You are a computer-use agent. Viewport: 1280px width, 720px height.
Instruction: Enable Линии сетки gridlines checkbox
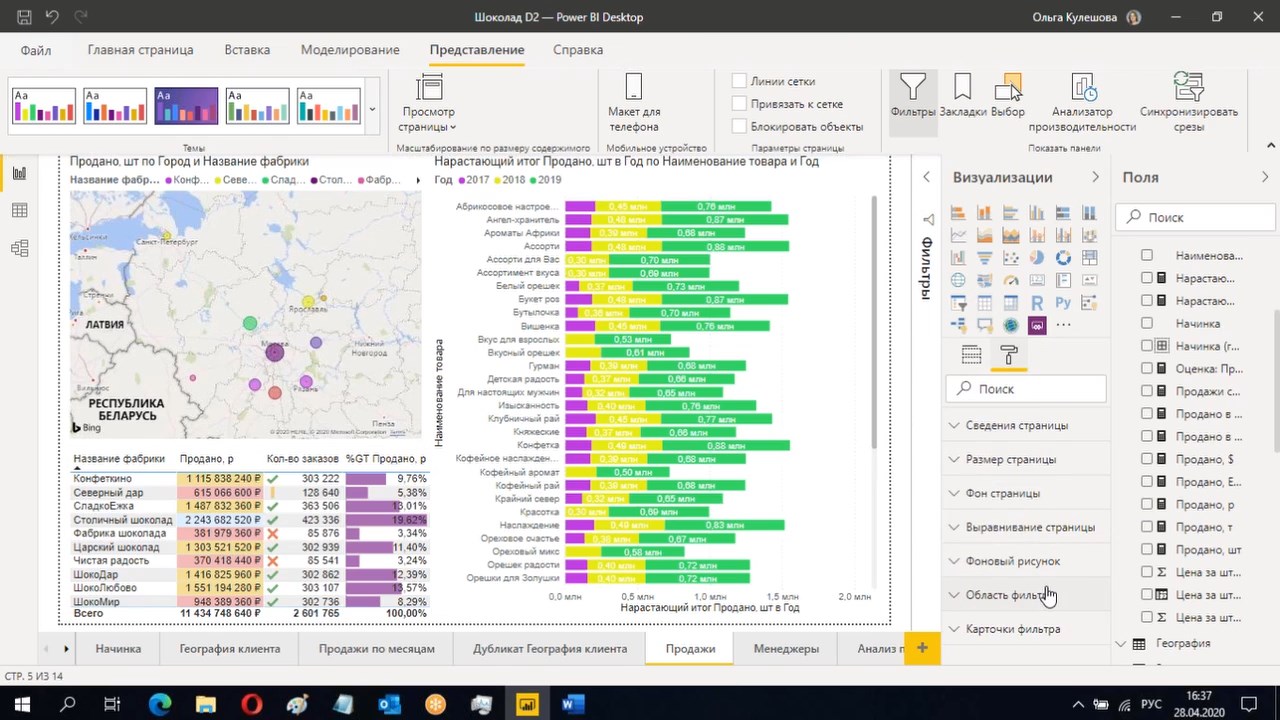739,81
